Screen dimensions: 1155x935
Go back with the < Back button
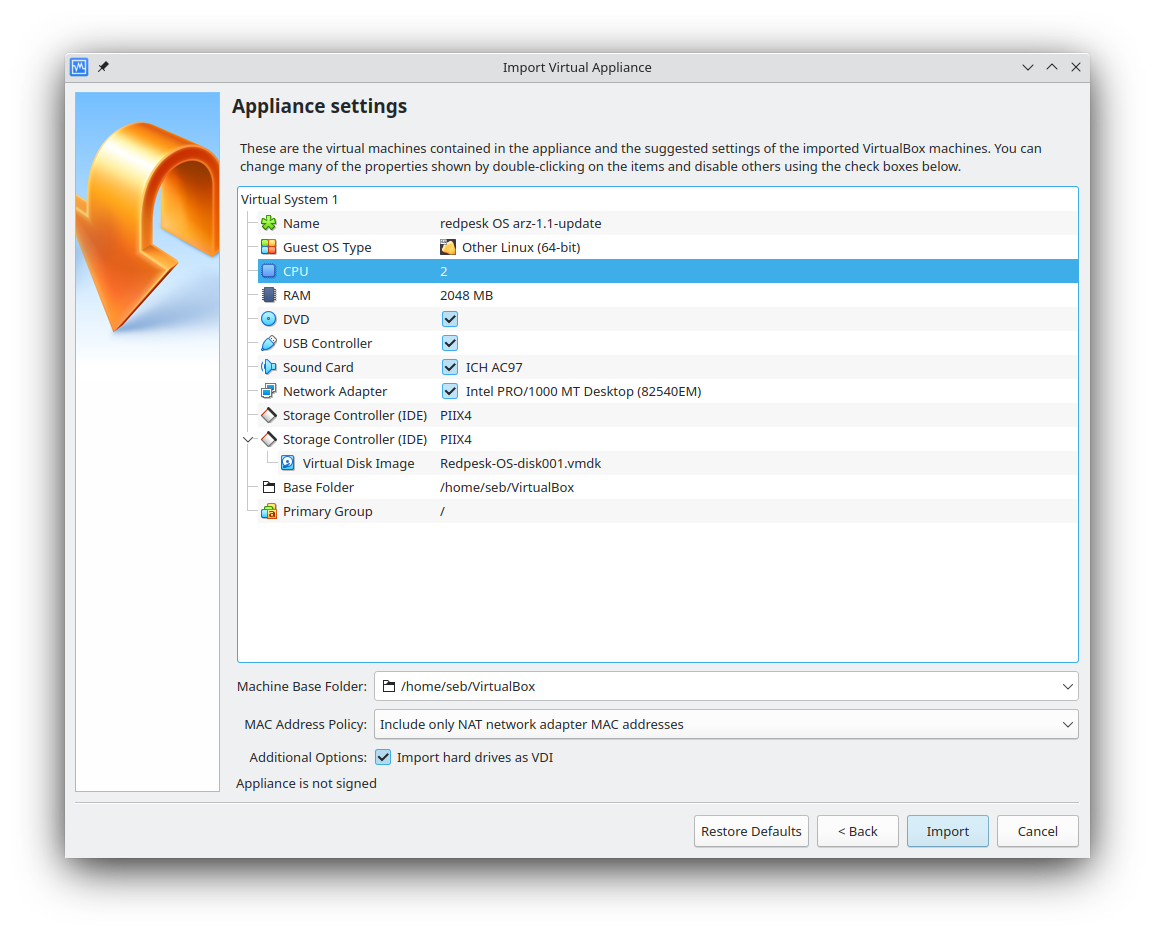pos(857,831)
